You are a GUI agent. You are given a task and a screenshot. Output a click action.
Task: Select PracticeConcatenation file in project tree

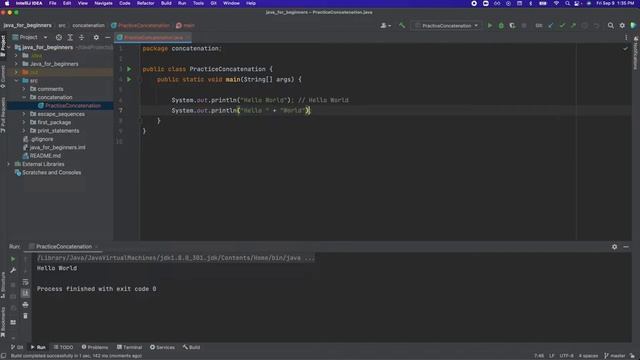coord(73,106)
